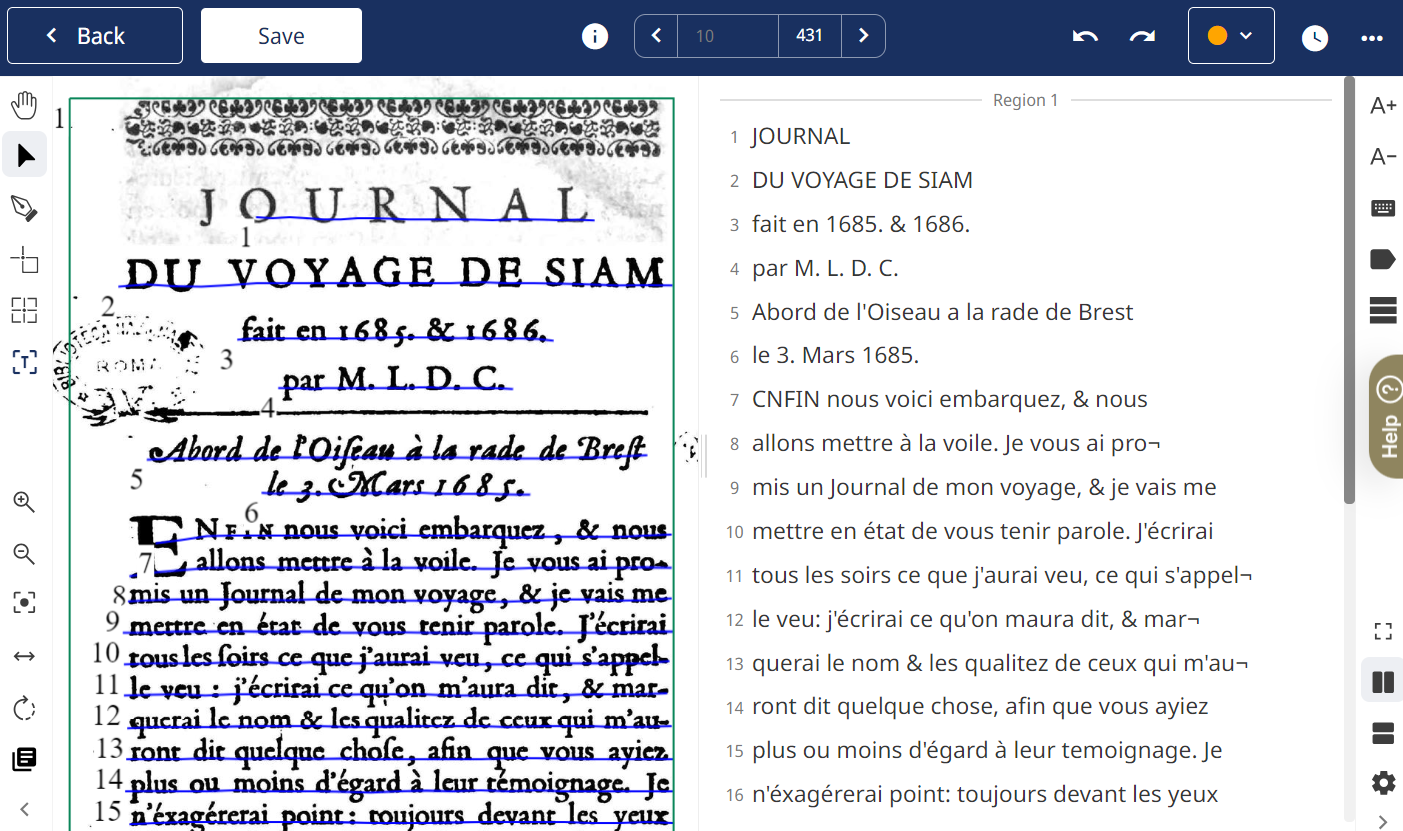Open the virtual keyboard
1403x831 pixels.
(1383, 208)
